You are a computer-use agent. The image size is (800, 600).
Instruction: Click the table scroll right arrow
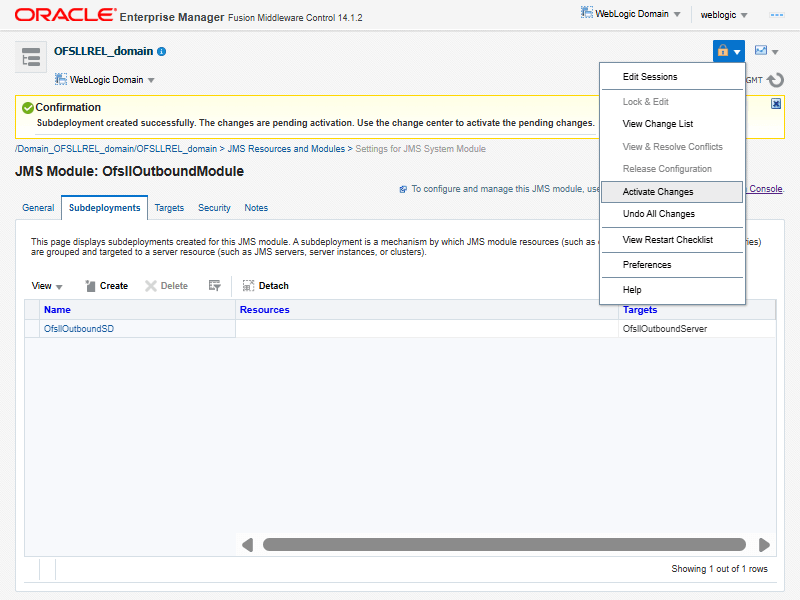click(x=764, y=545)
